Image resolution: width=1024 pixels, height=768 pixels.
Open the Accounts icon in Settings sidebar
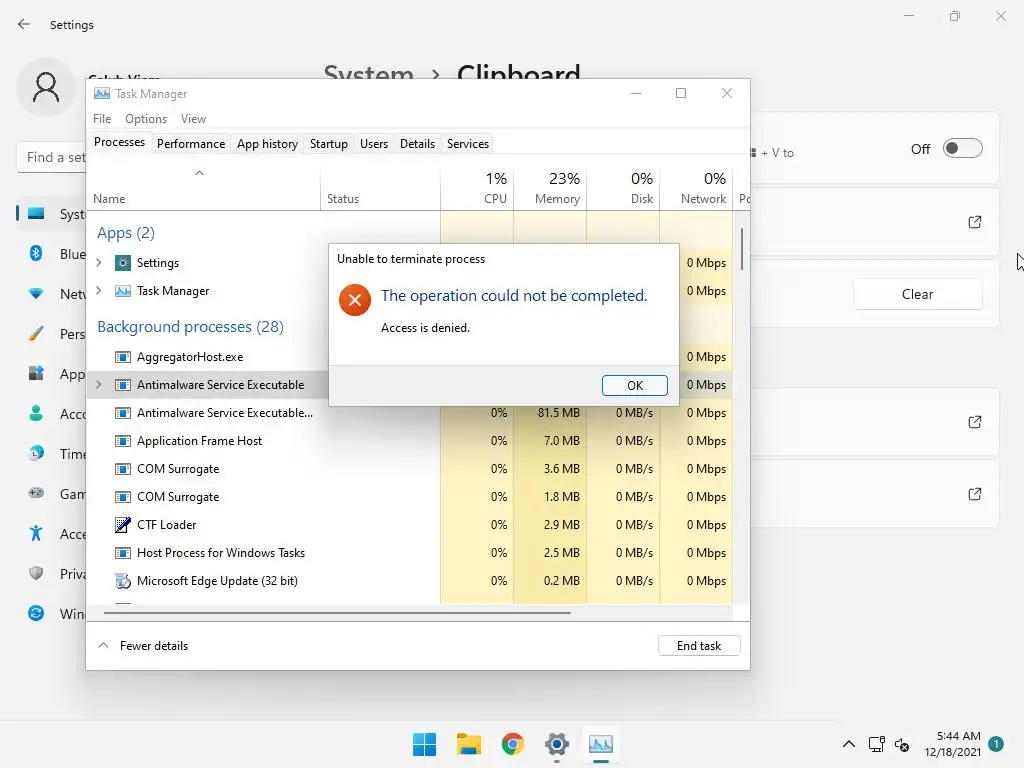point(36,413)
